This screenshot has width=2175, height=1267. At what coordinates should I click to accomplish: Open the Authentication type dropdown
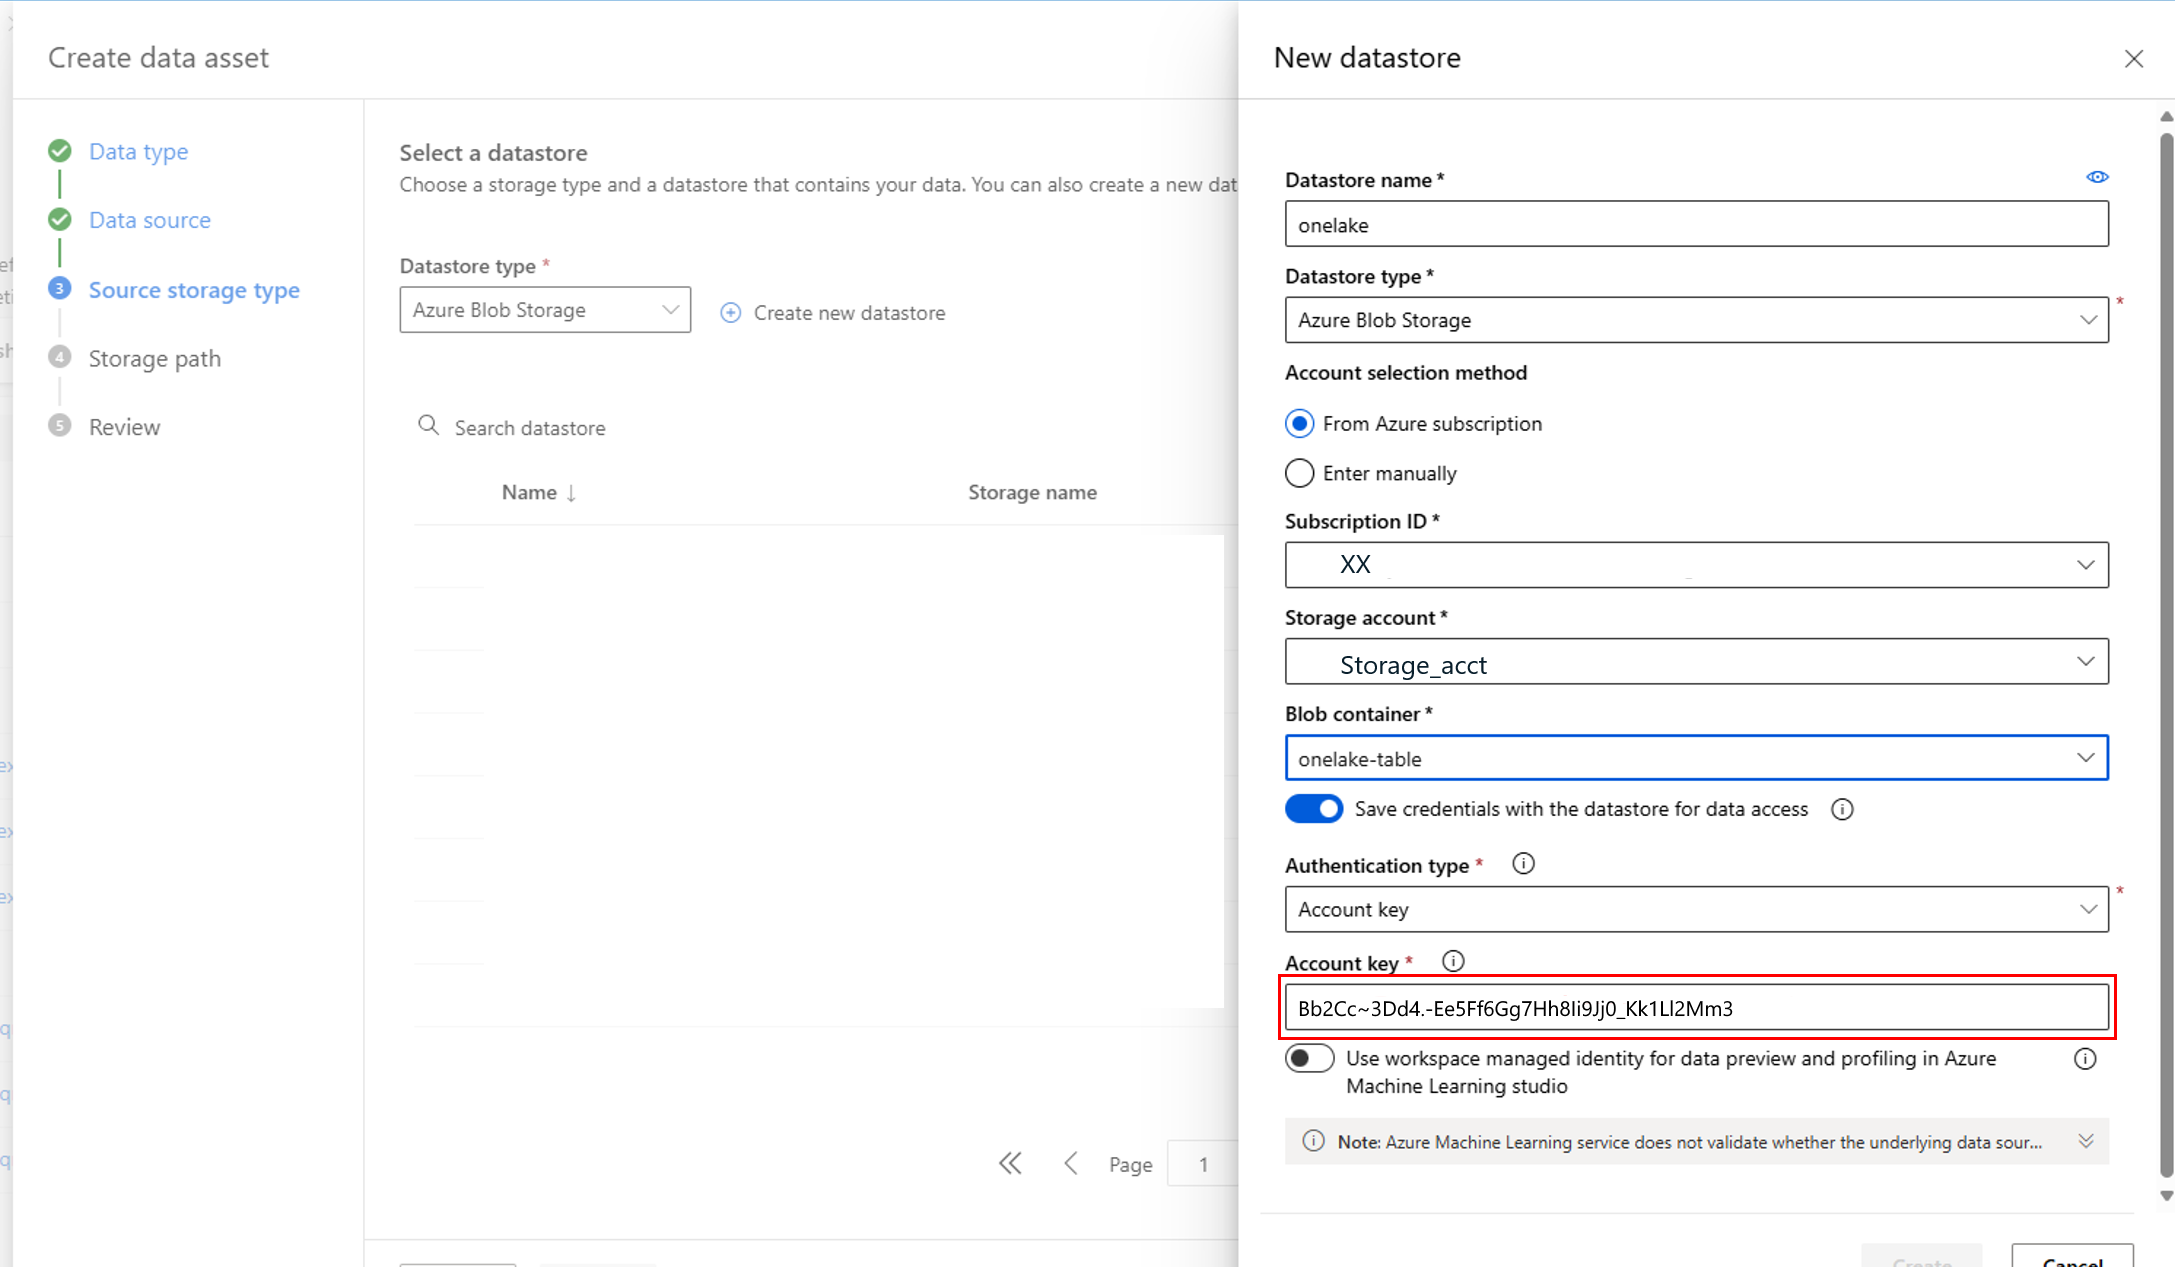pos(1696,909)
